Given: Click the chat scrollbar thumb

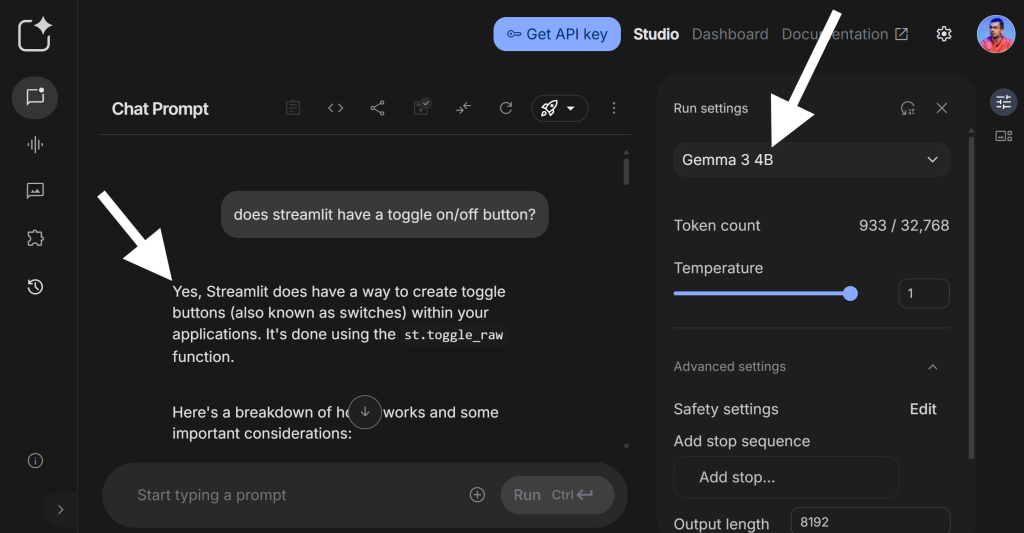Looking at the screenshot, I should (x=626, y=171).
